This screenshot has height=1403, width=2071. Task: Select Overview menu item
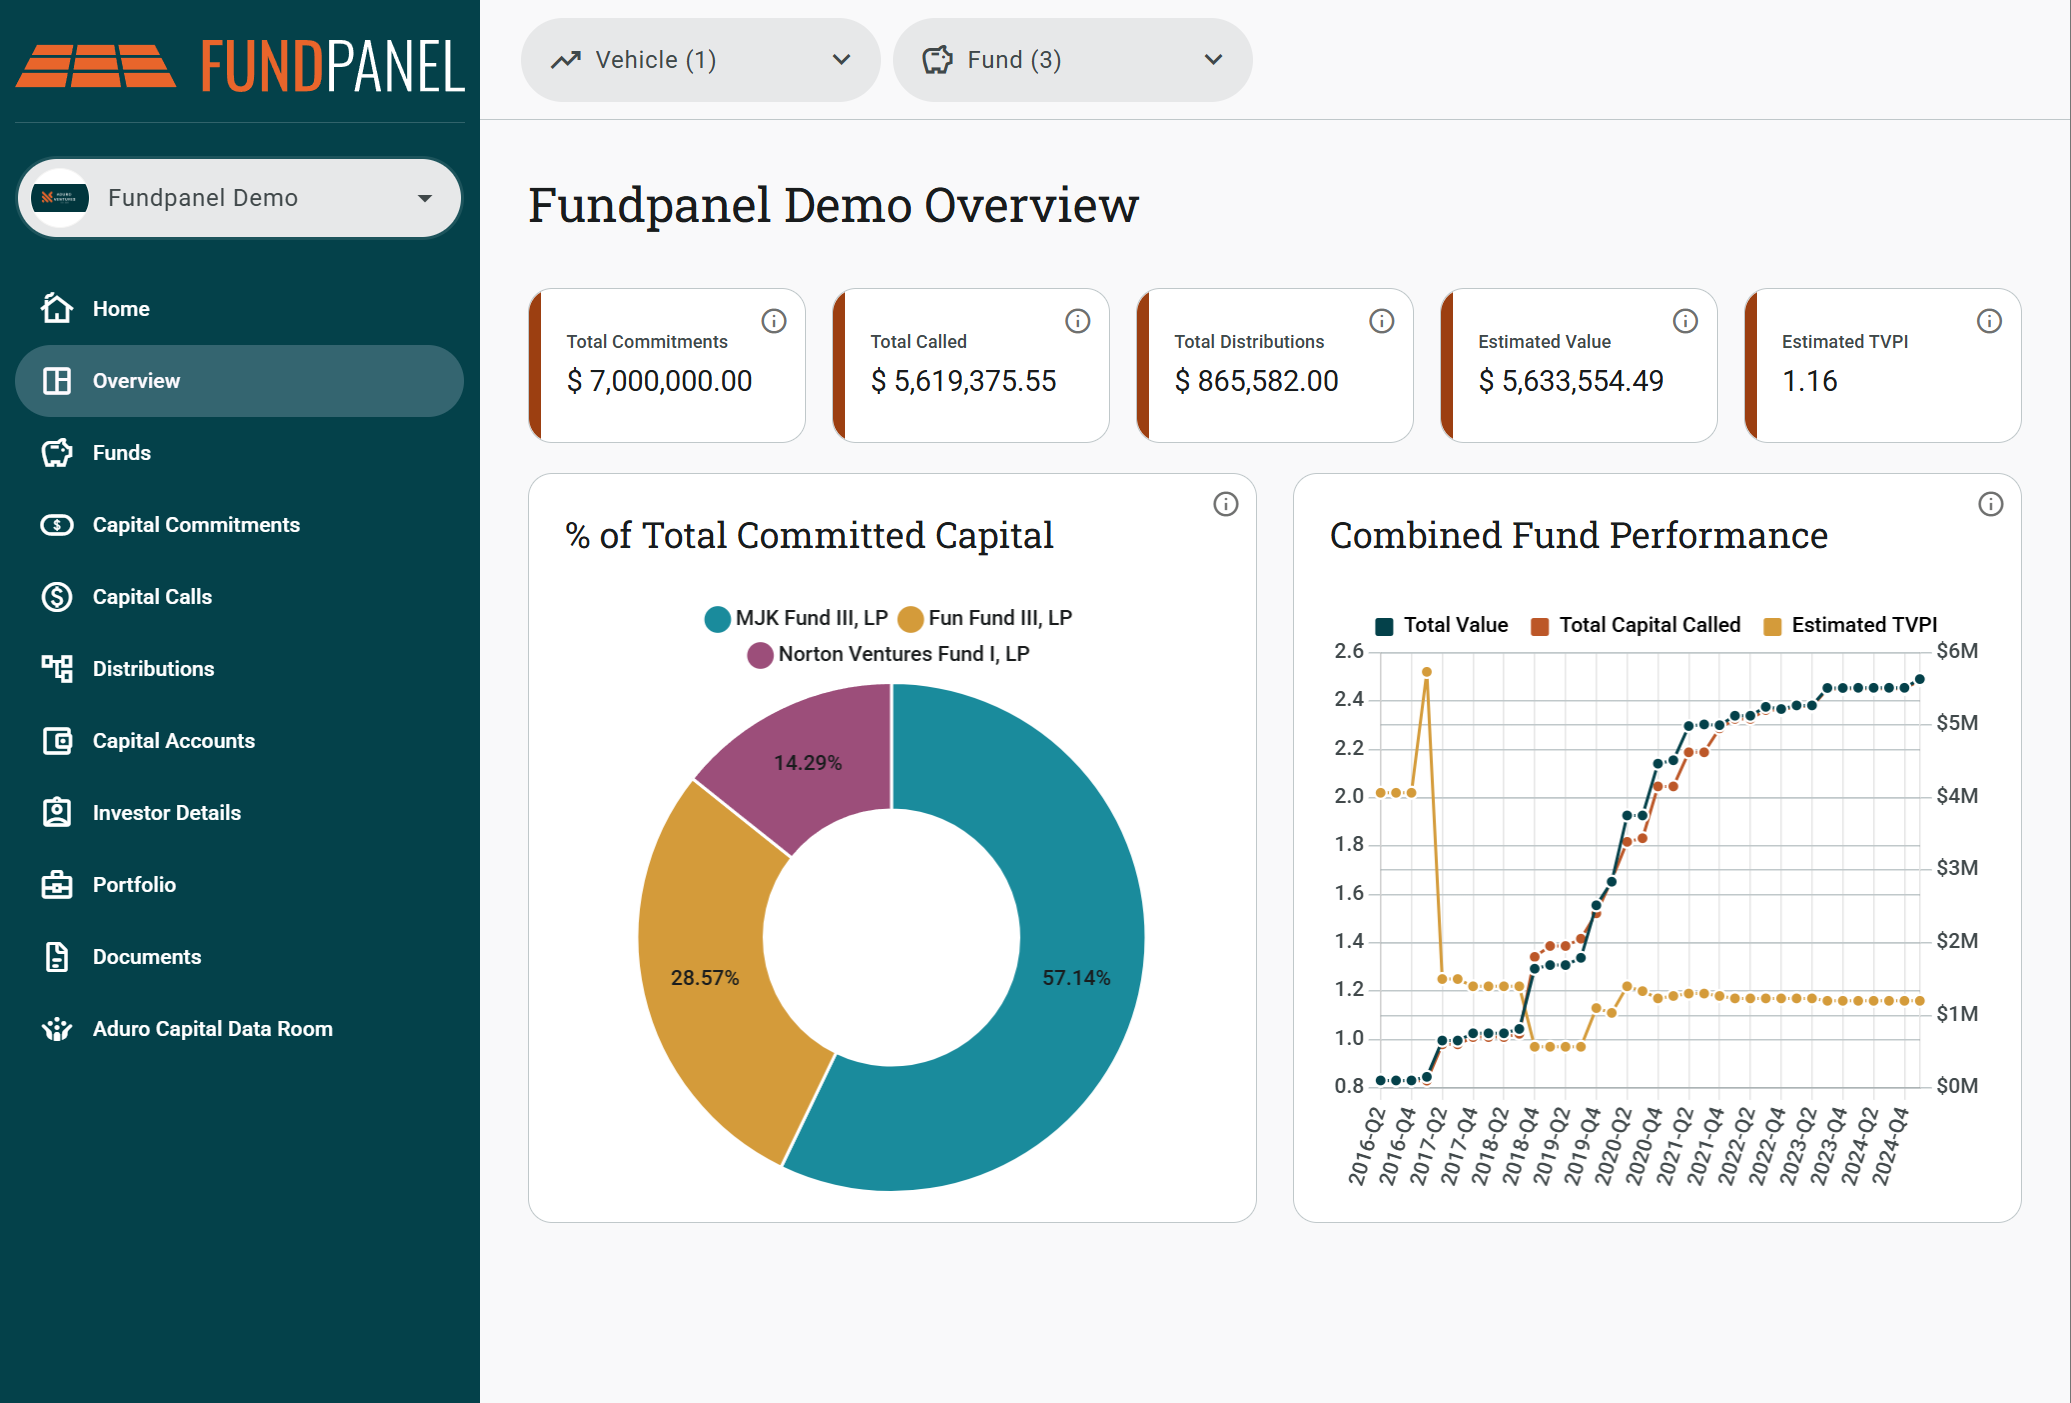click(240, 380)
